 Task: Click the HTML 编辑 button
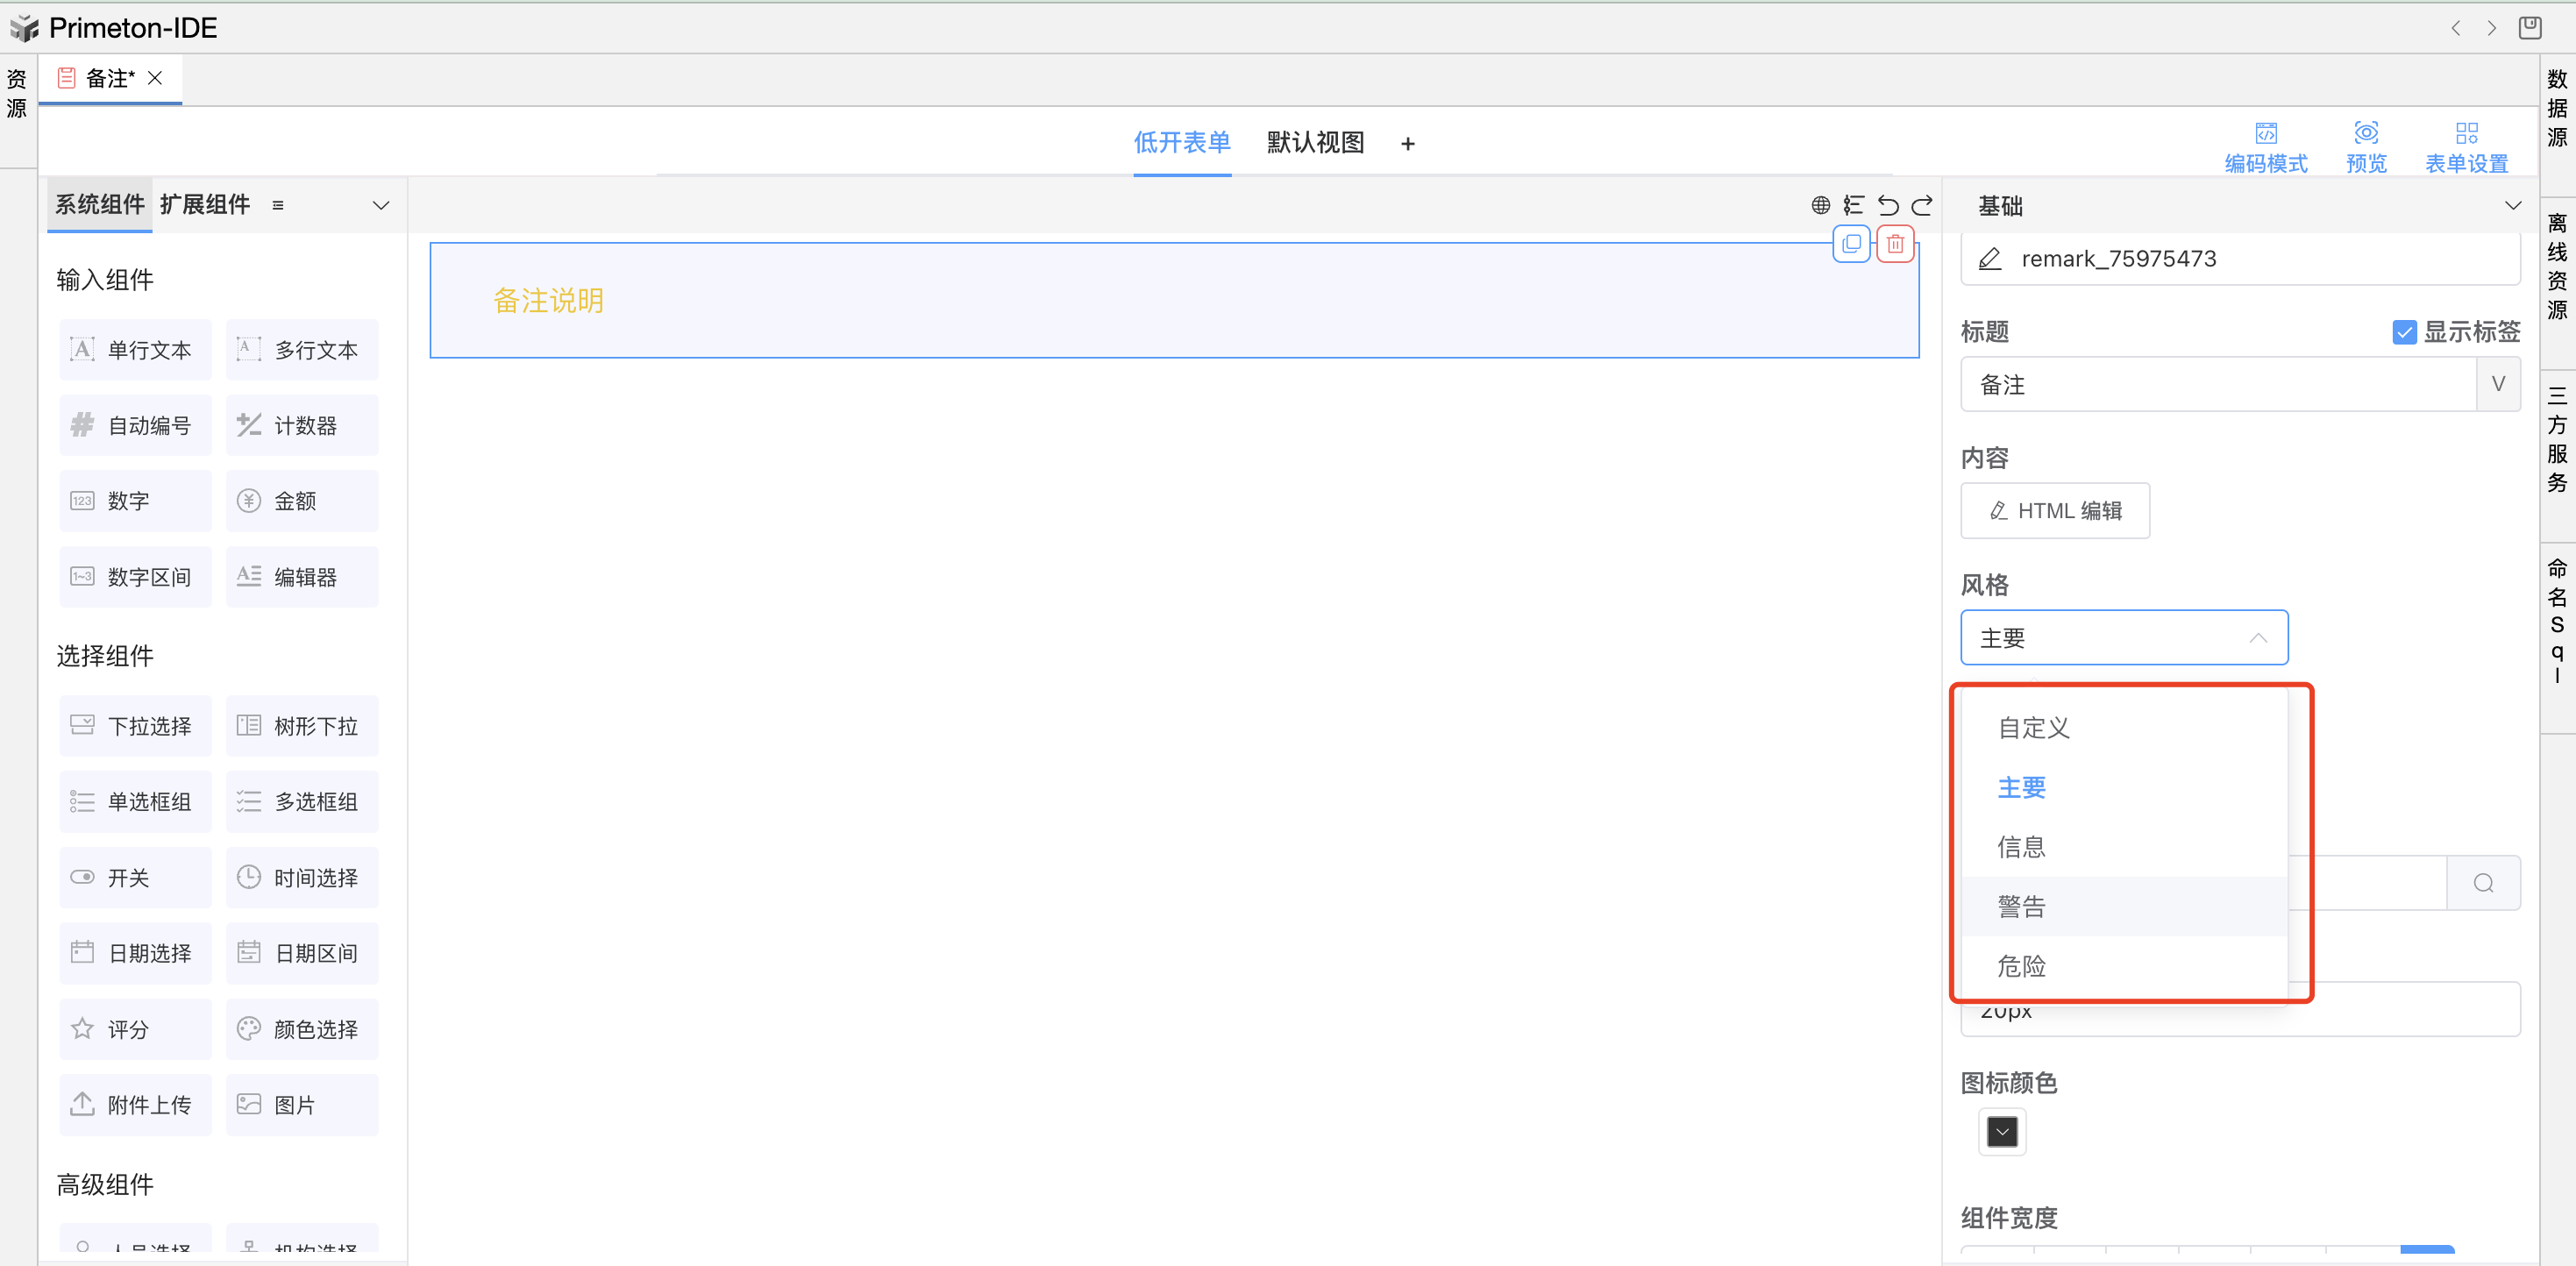pos(2055,511)
